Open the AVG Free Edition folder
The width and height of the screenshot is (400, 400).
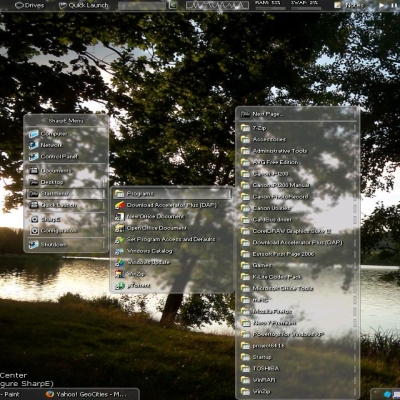coord(298,162)
